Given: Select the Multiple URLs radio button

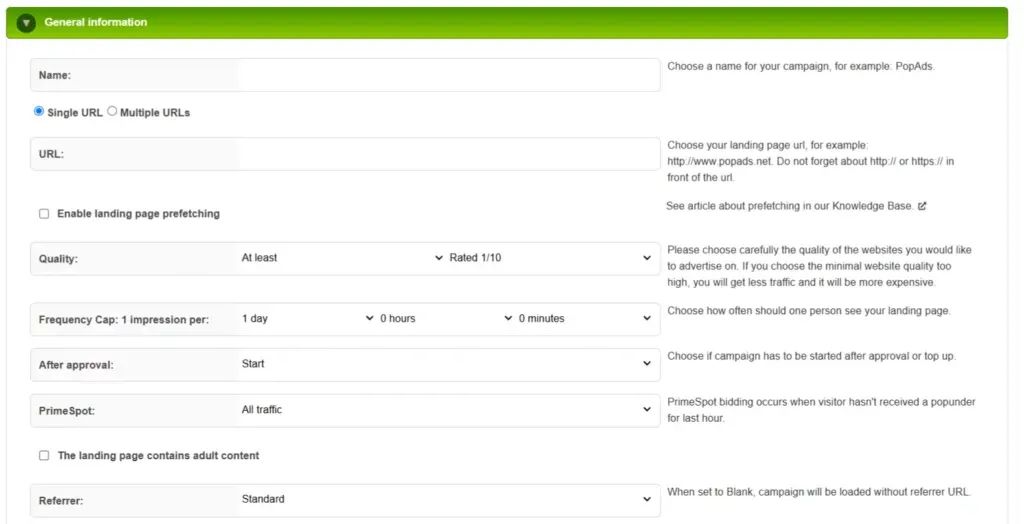Looking at the screenshot, I should [112, 112].
